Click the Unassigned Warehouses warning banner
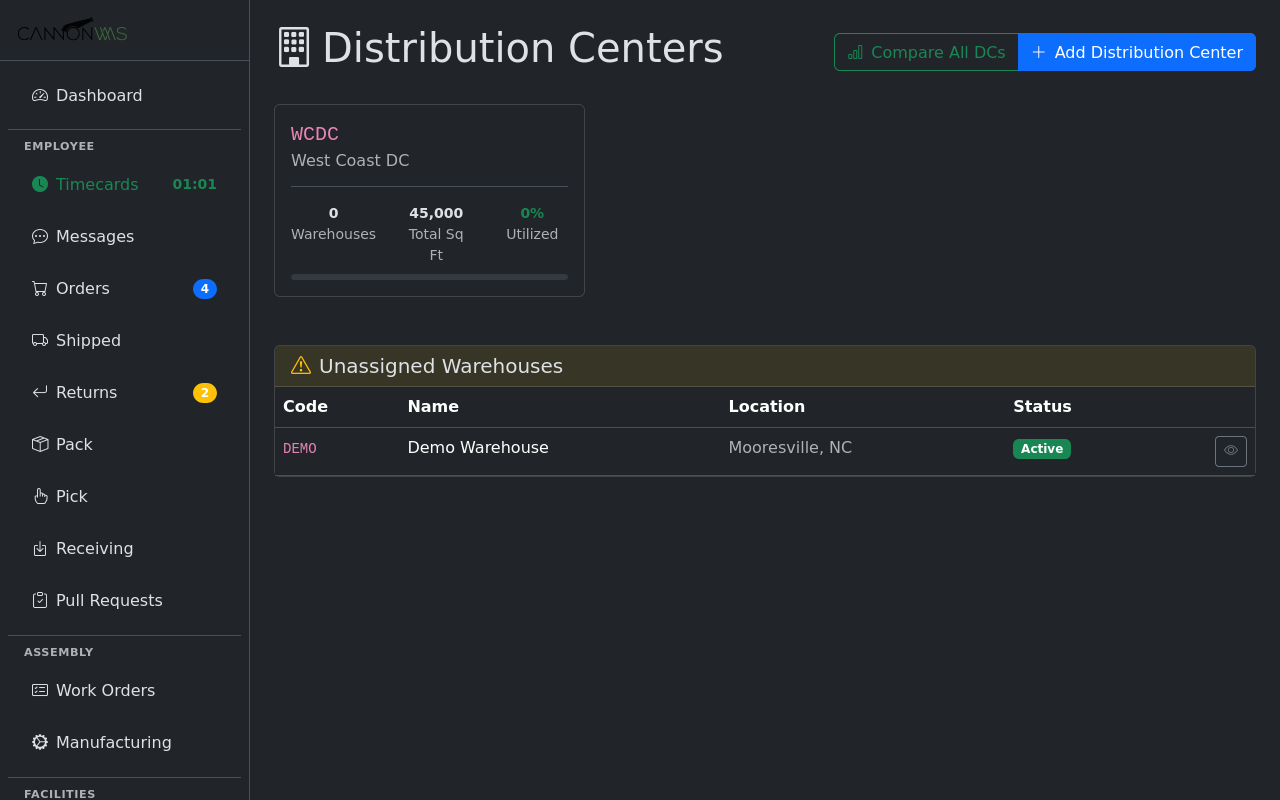 (x=440, y=366)
